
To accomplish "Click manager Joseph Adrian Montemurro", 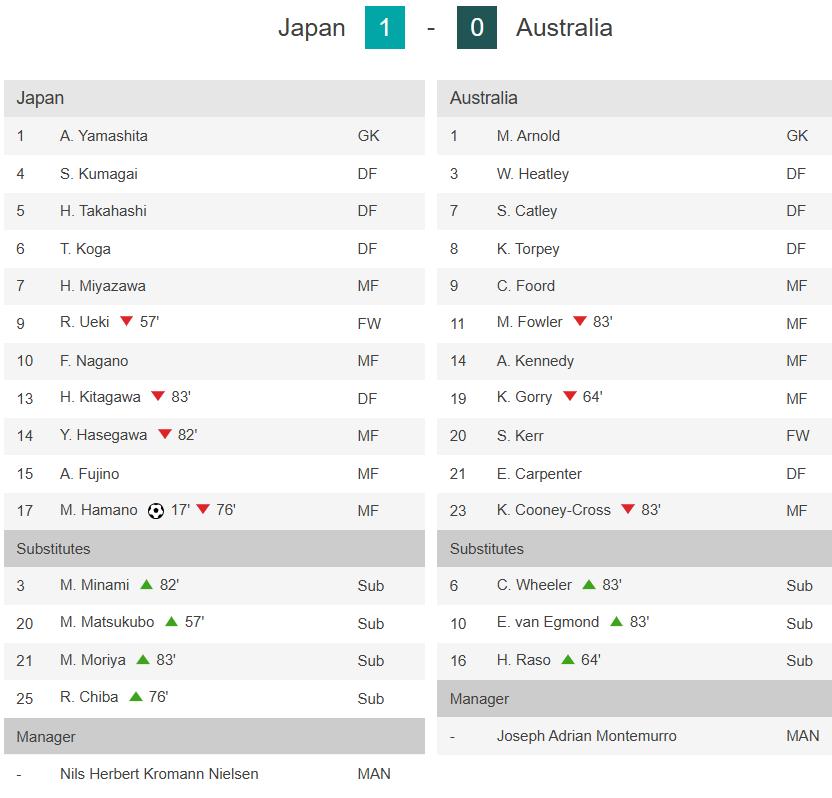I will point(586,735).
